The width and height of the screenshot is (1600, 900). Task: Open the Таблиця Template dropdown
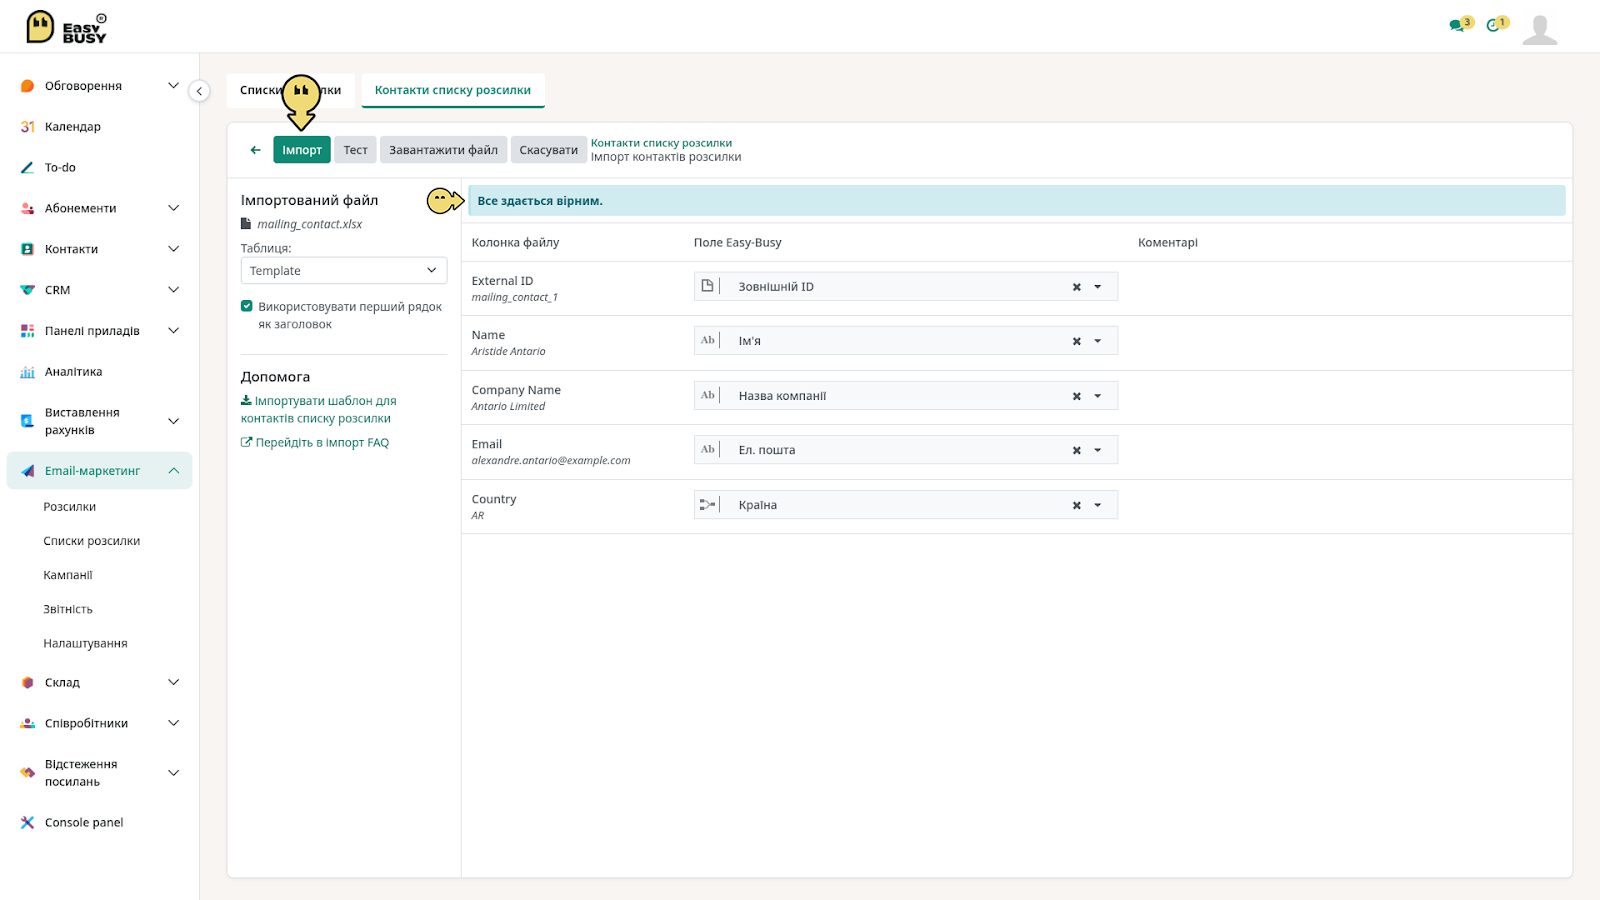(x=343, y=271)
